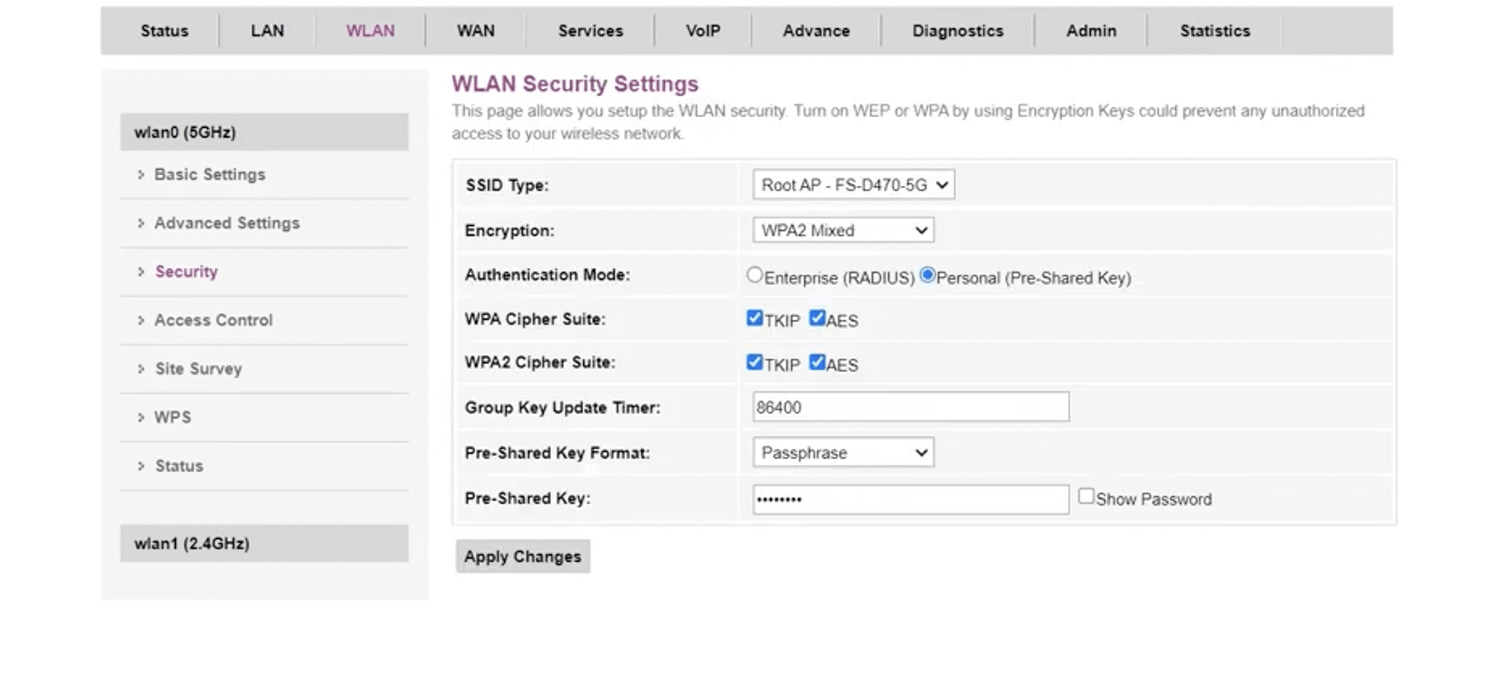Enable the Show Password checkbox
The height and width of the screenshot is (683, 1500).
click(1086, 497)
